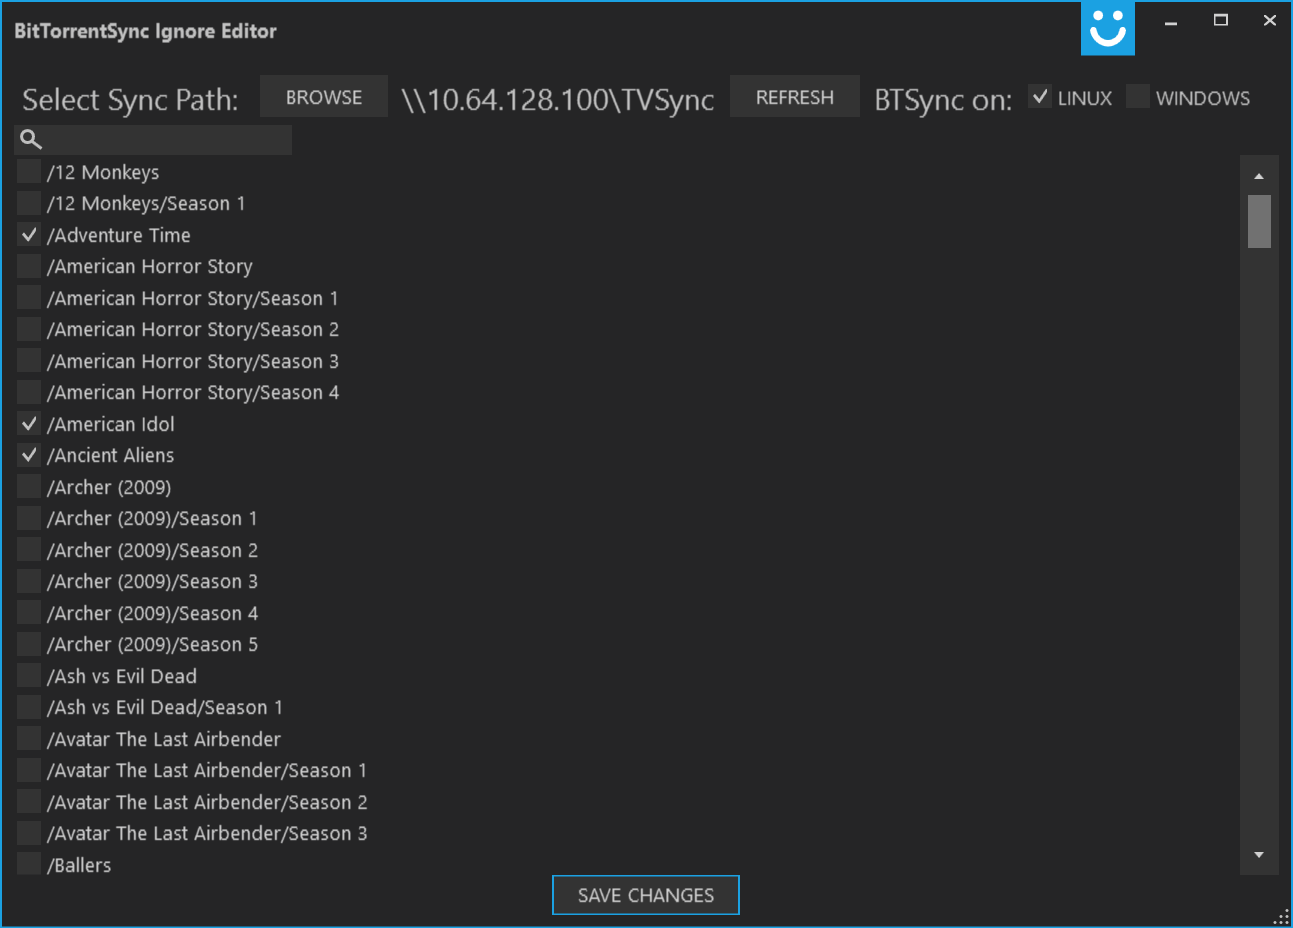Image resolution: width=1293 pixels, height=928 pixels.
Task: Click the Select Sync Path label
Action: click(x=130, y=99)
